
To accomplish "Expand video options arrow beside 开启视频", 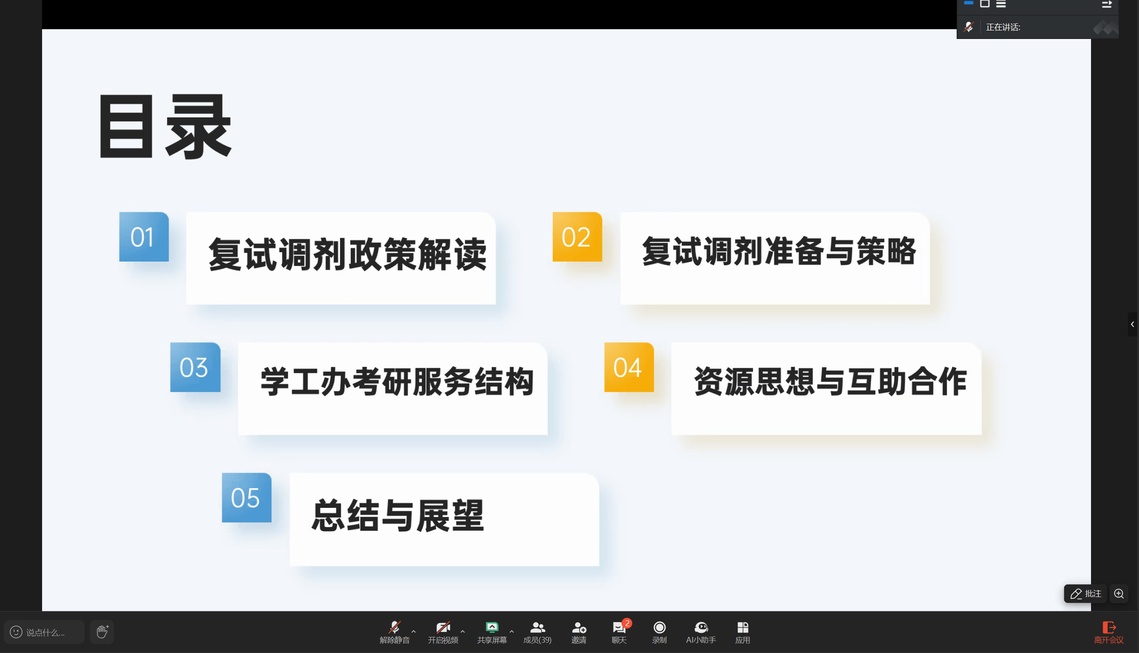I will pos(463,631).
